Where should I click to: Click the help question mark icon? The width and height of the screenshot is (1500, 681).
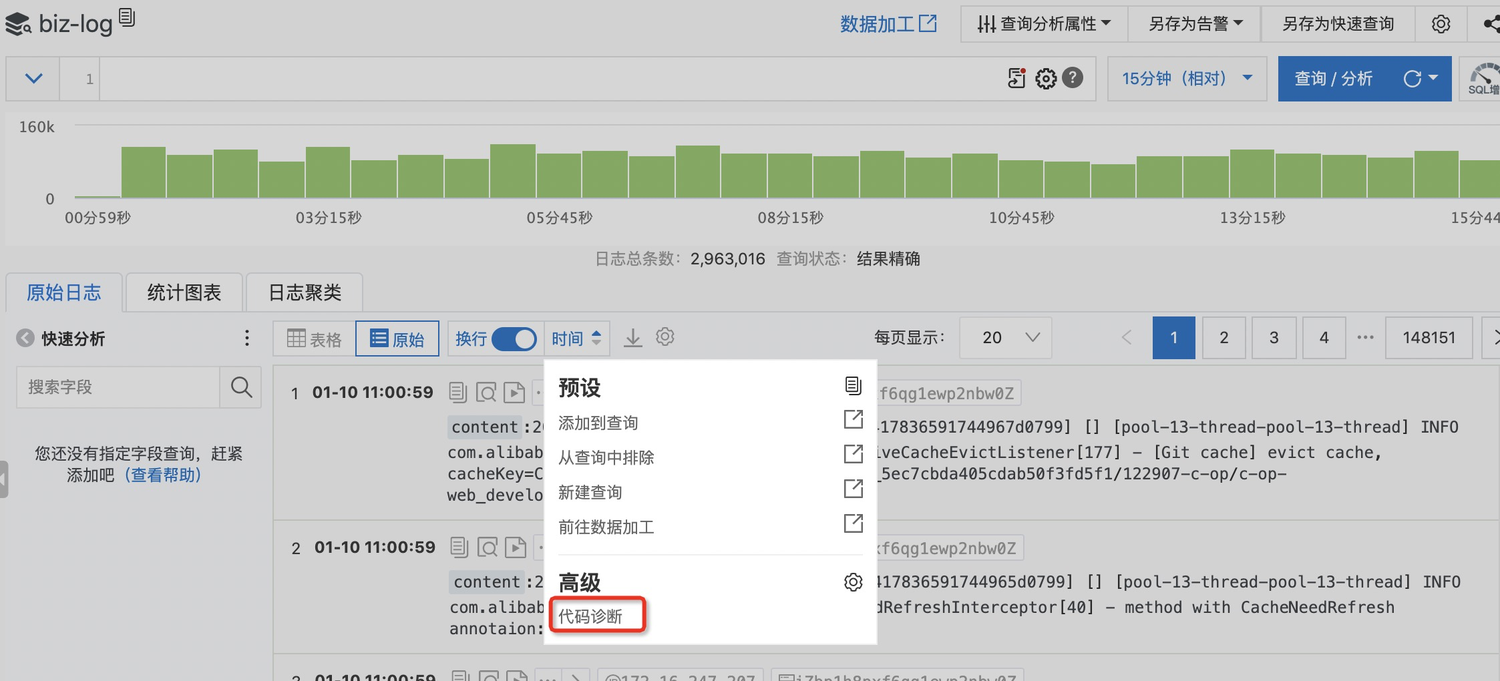[1073, 77]
